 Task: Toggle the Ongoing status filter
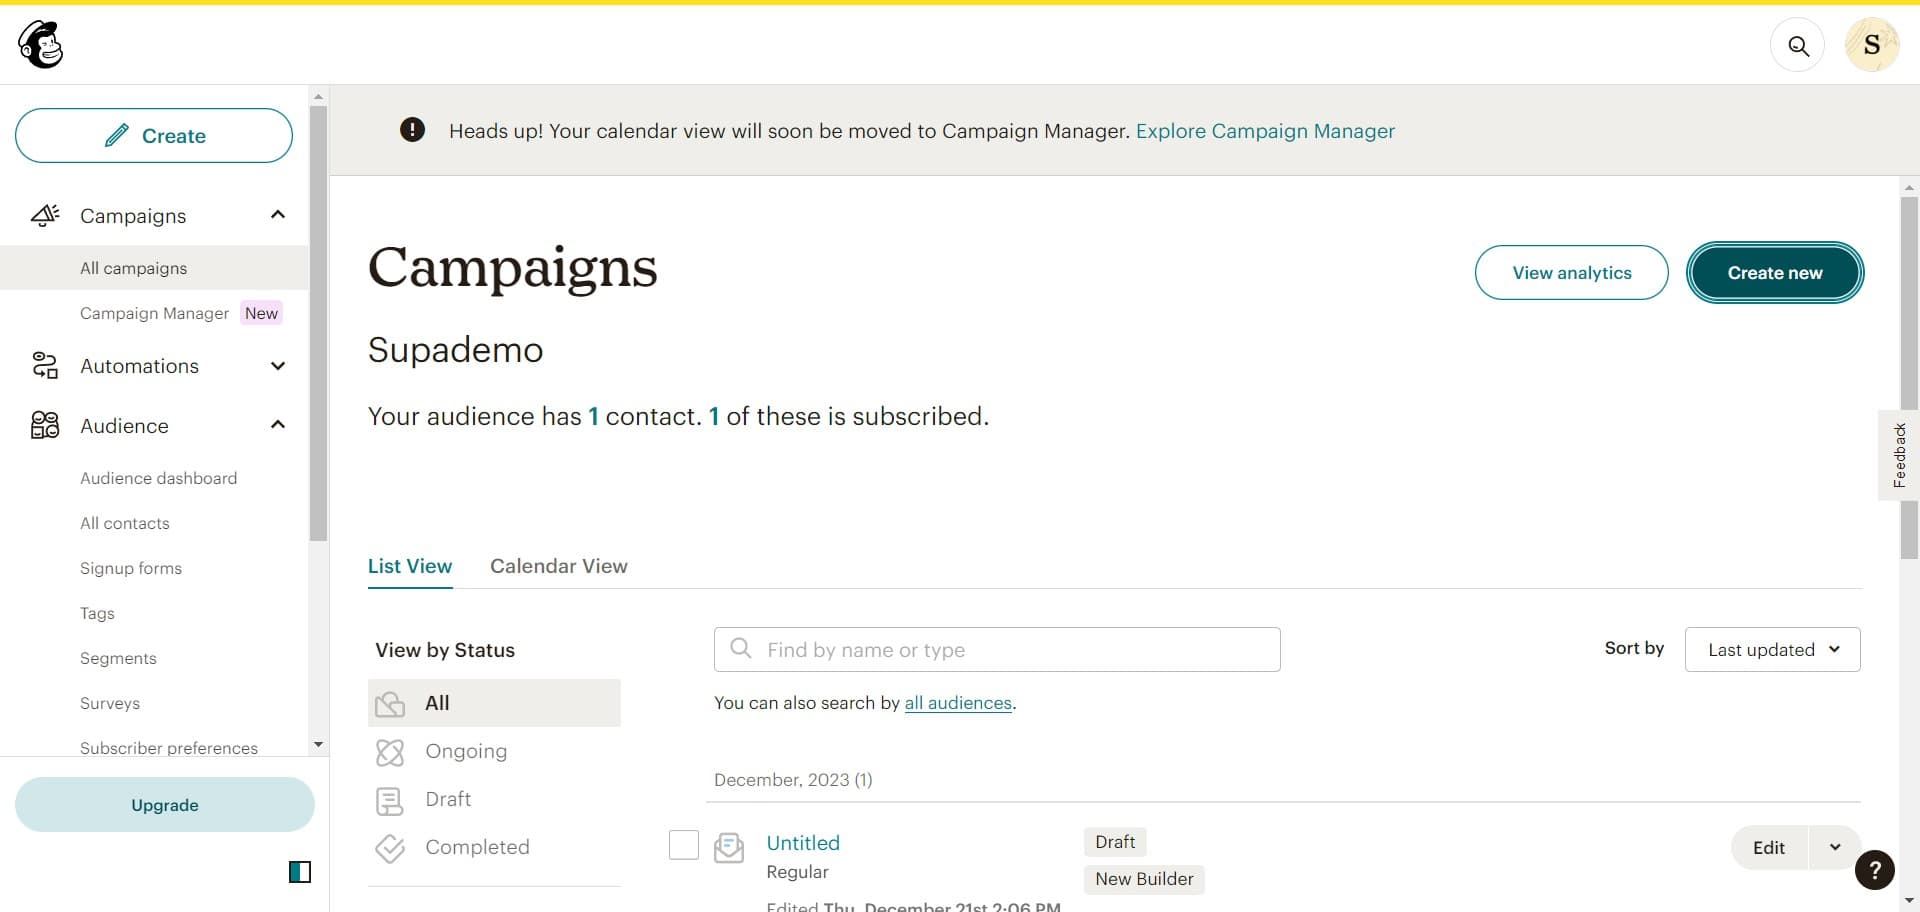tap(390, 751)
